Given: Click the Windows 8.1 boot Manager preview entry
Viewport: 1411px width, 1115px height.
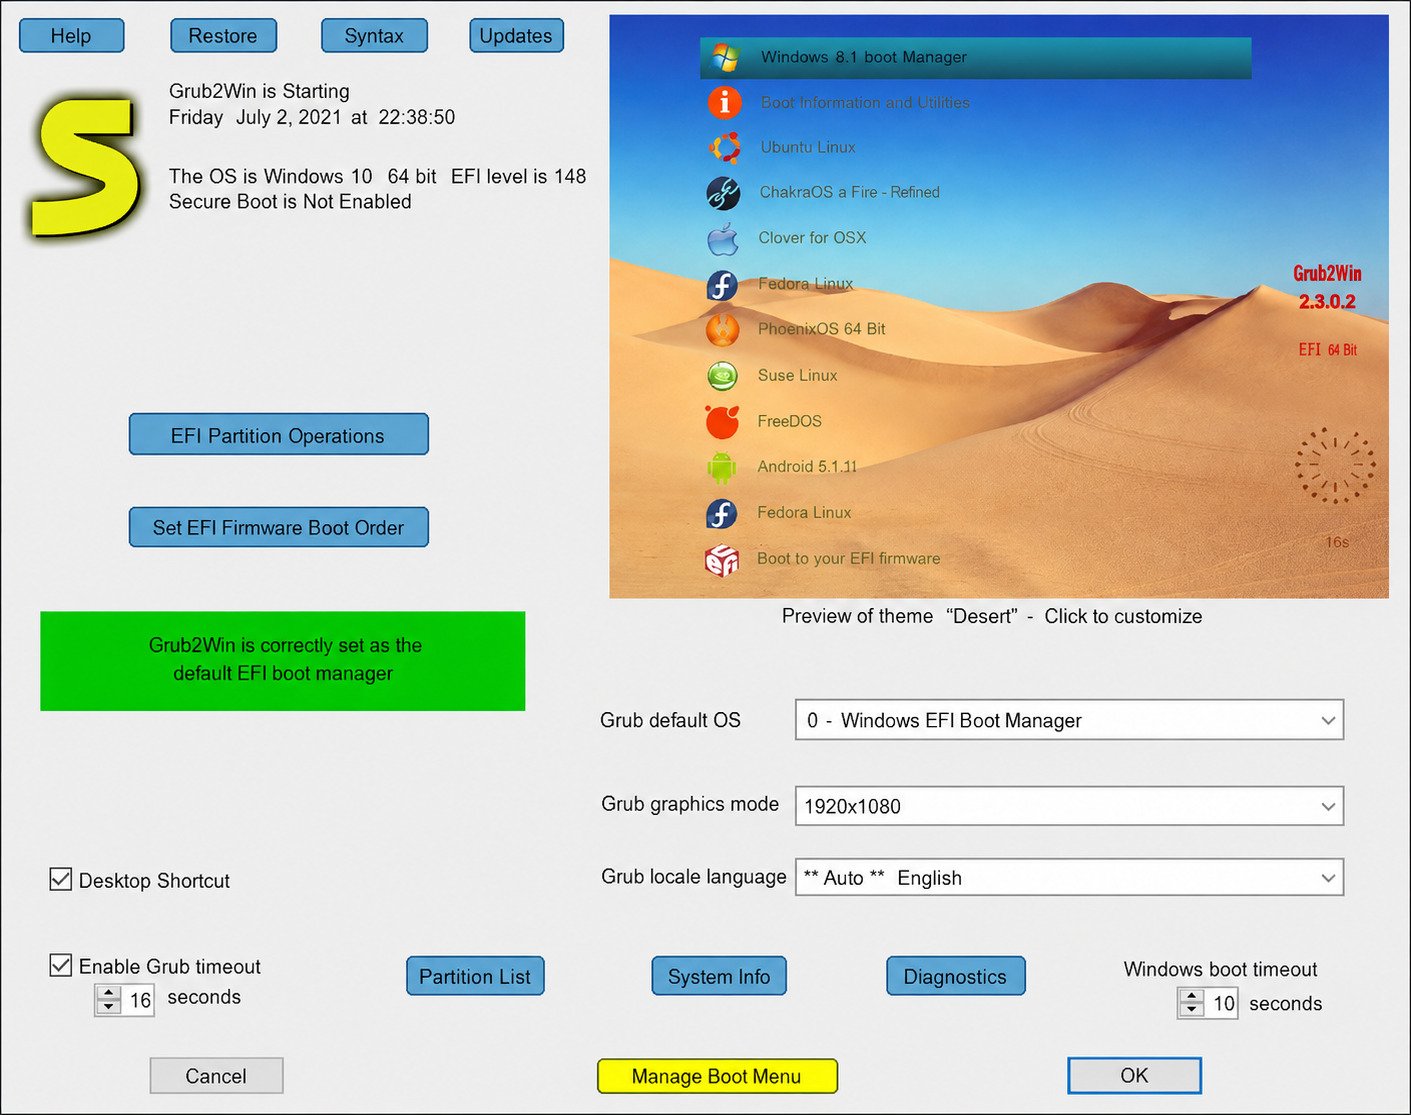Looking at the screenshot, I should tap(975, 57).
